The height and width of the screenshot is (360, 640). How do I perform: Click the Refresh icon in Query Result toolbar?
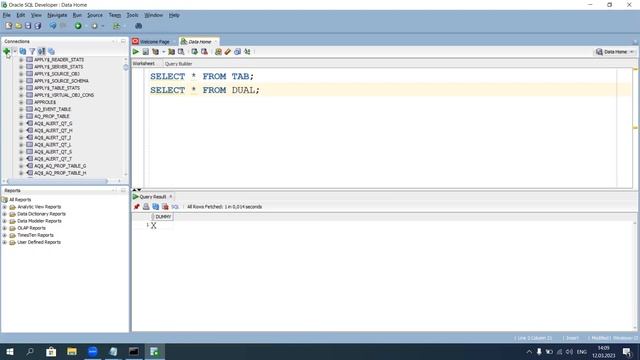(156, 207)
